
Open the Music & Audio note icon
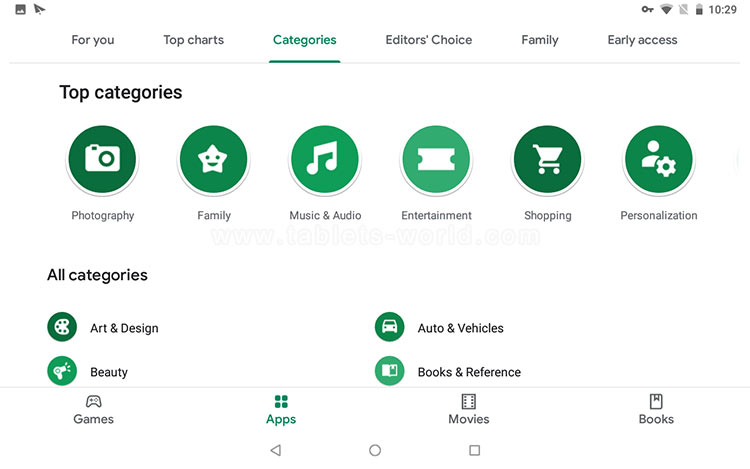click(324, 158)
